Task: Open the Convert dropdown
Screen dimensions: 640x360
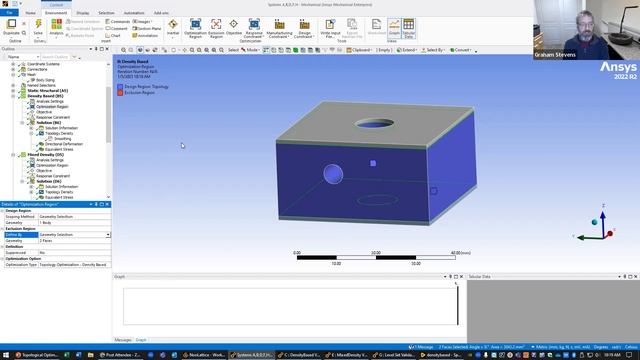Action: coord(460,50)
